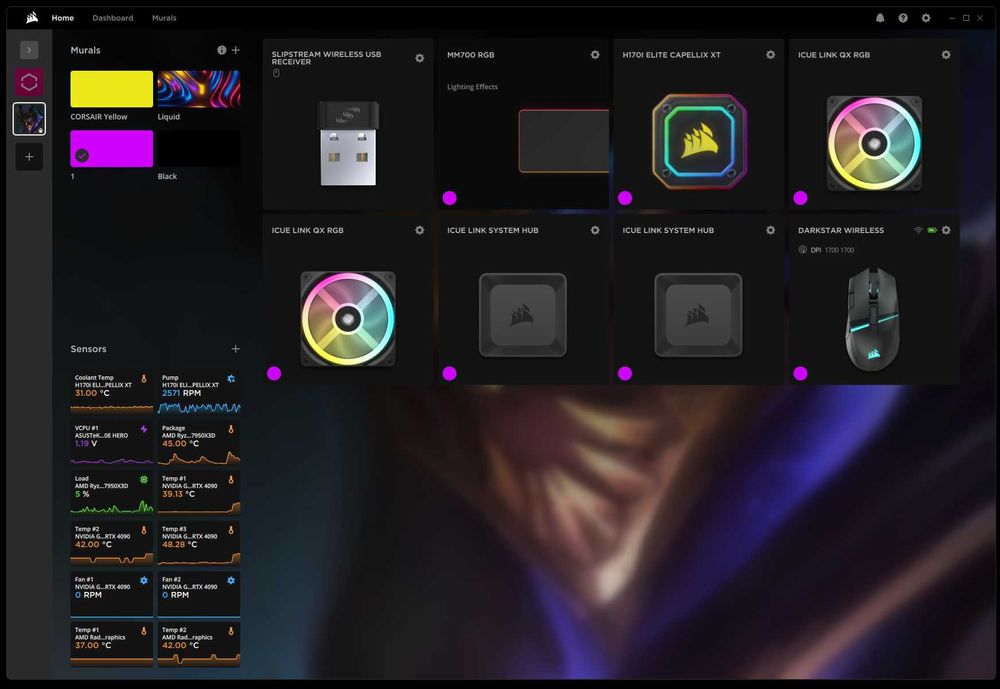
Task: Open MM700 RGB mousepad image
Action: point(564,141)
